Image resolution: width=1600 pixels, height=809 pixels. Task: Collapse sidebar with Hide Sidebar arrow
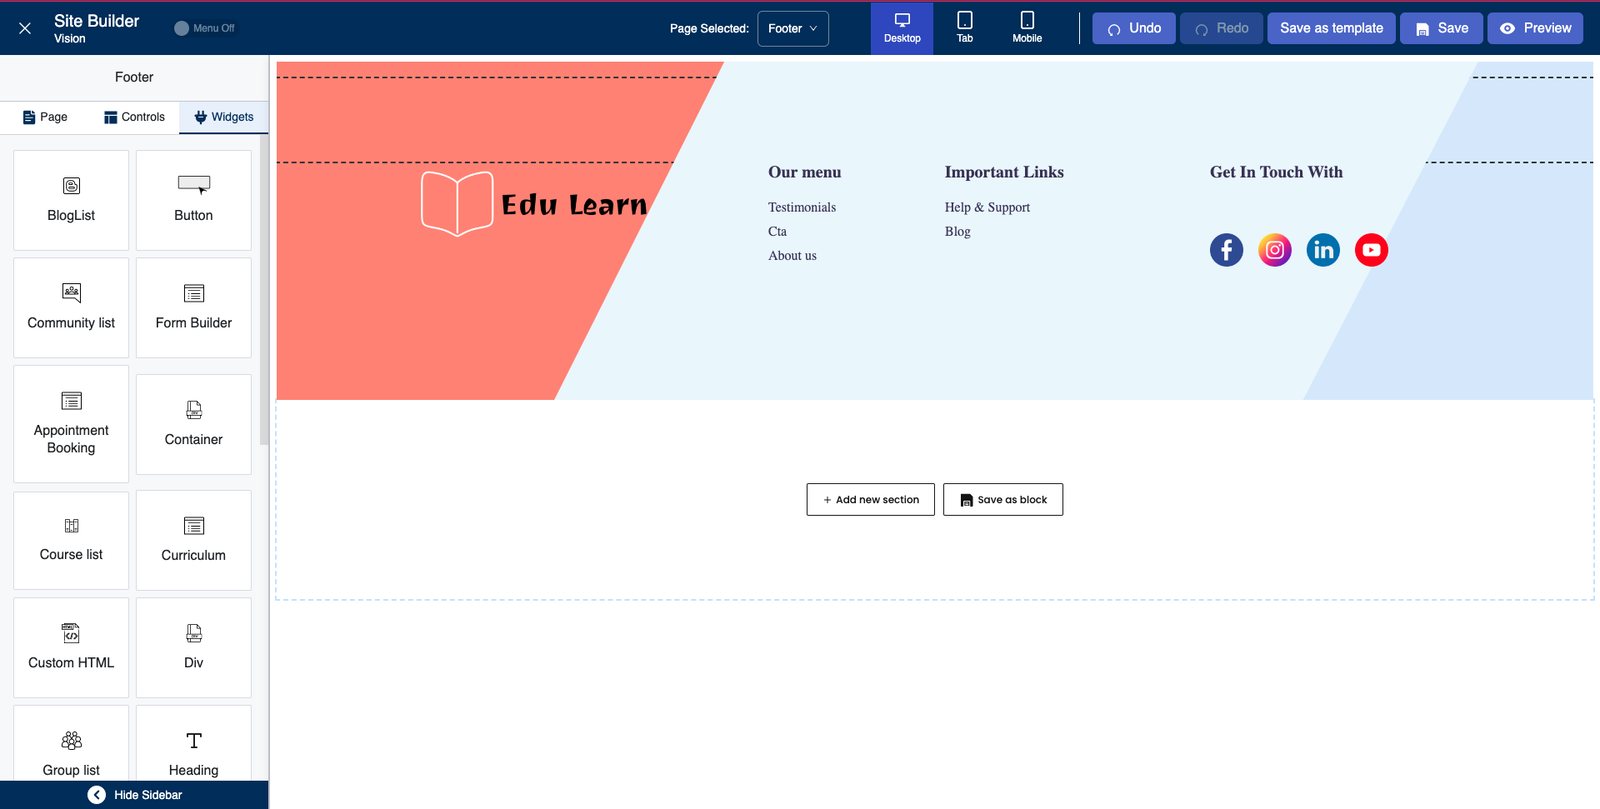[97, 795]
